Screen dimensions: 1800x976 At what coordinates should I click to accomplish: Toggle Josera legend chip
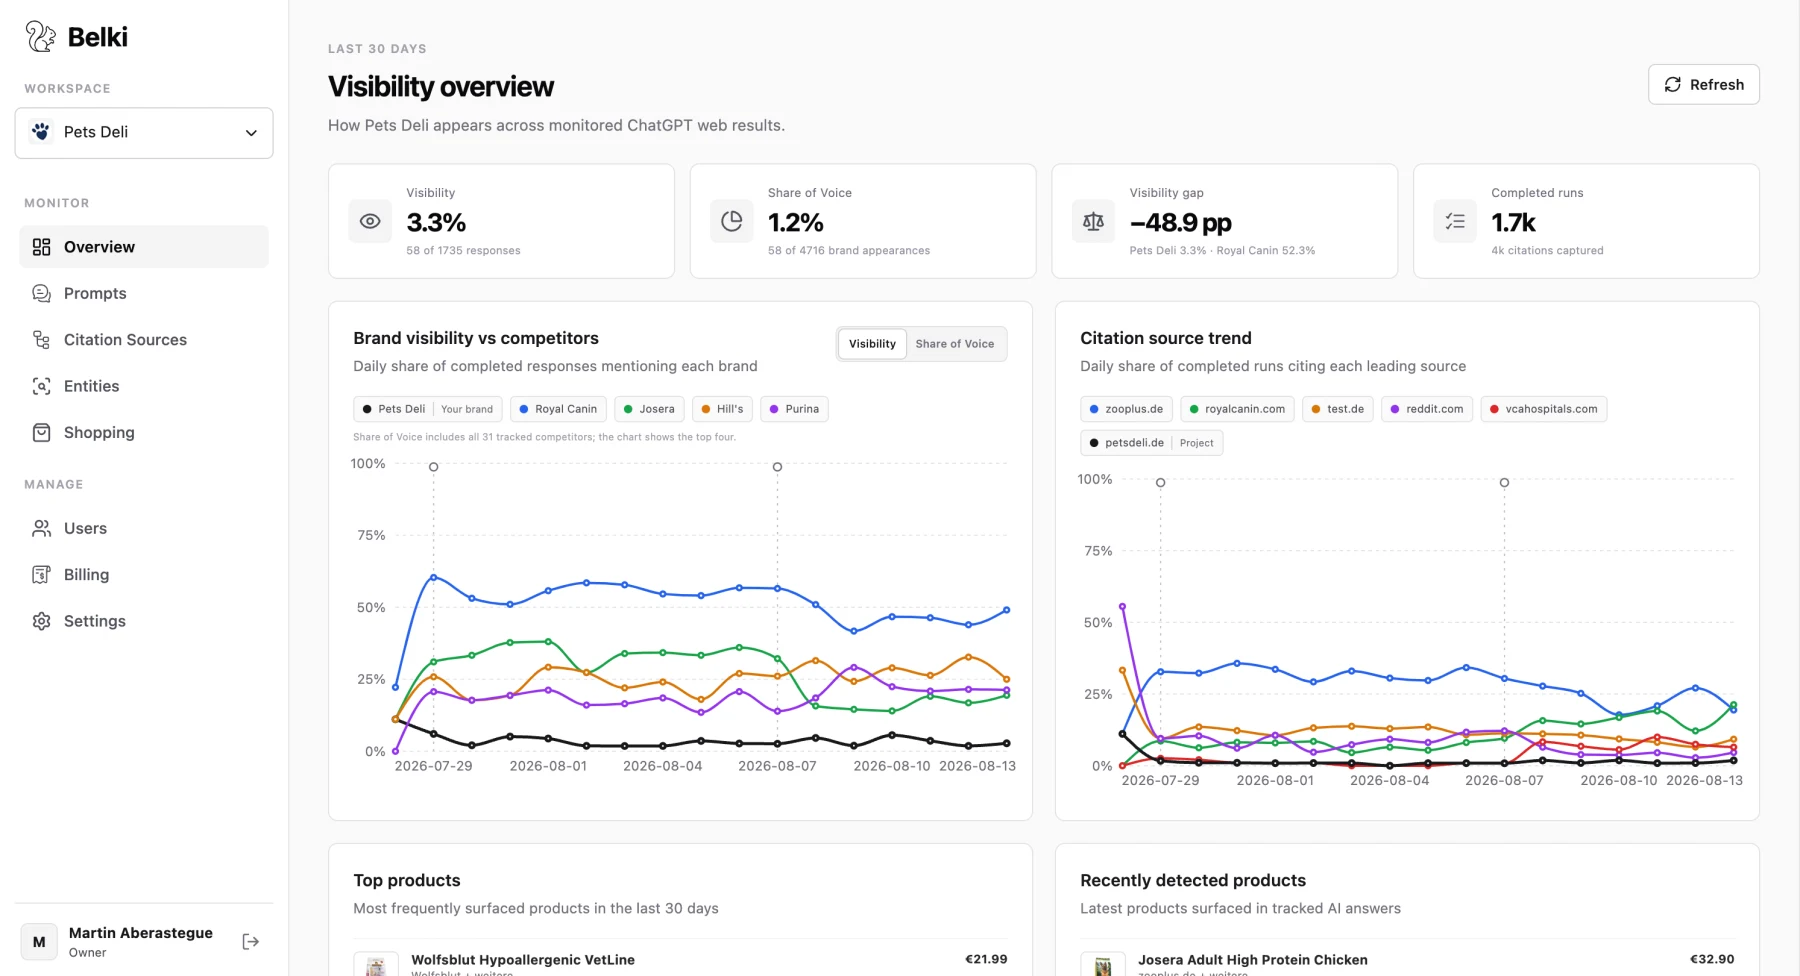[x=649, y=409]
